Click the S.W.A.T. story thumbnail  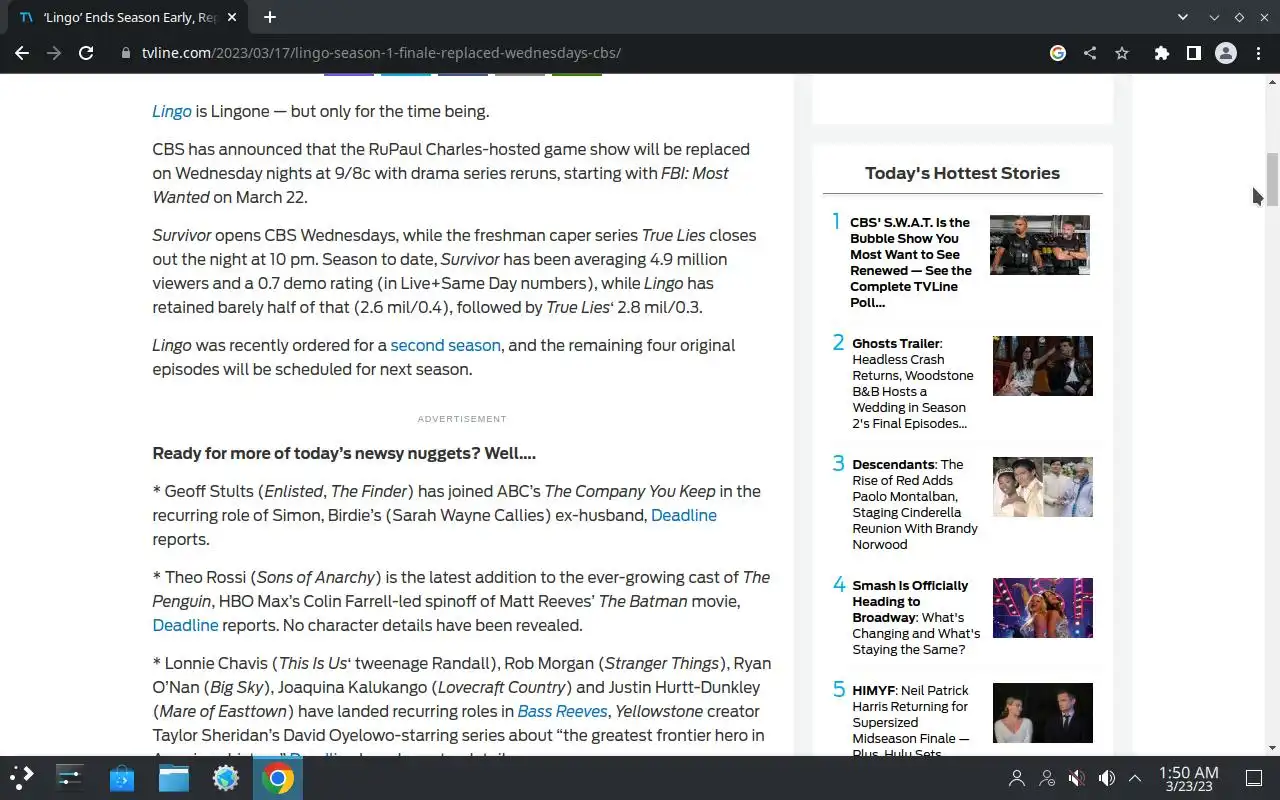[1040, 244]
